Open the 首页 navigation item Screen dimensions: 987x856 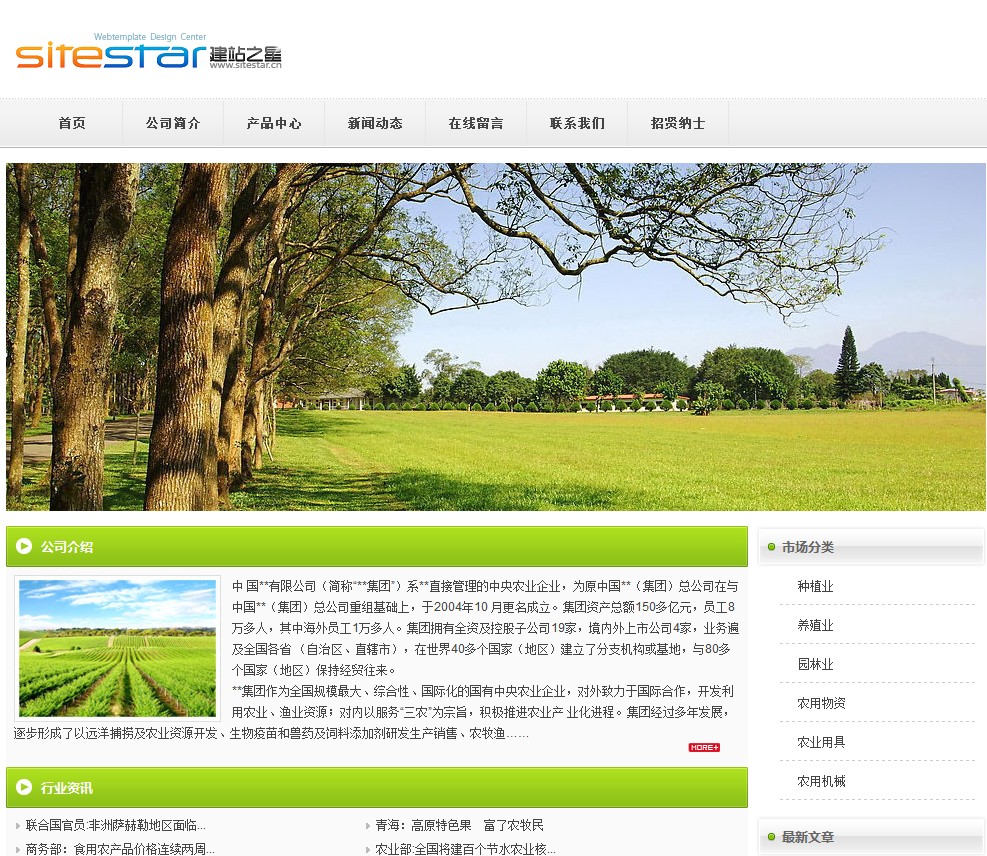(x=72, y=123)
